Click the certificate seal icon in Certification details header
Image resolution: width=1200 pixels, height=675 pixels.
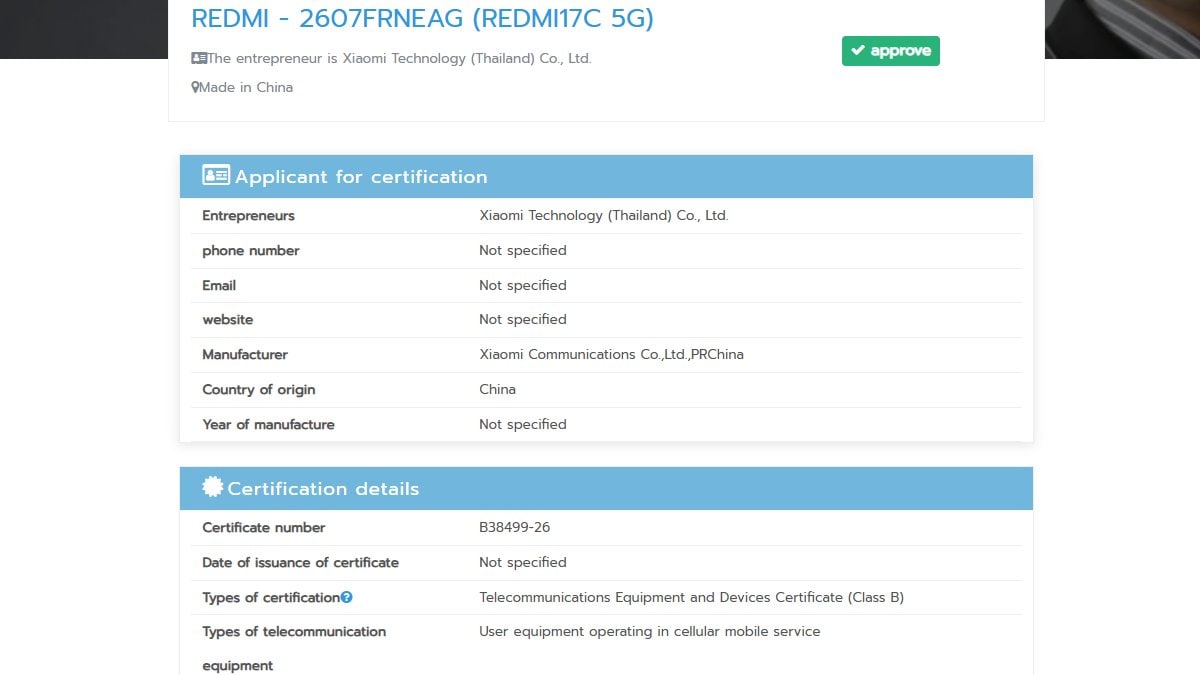point(212,487)
